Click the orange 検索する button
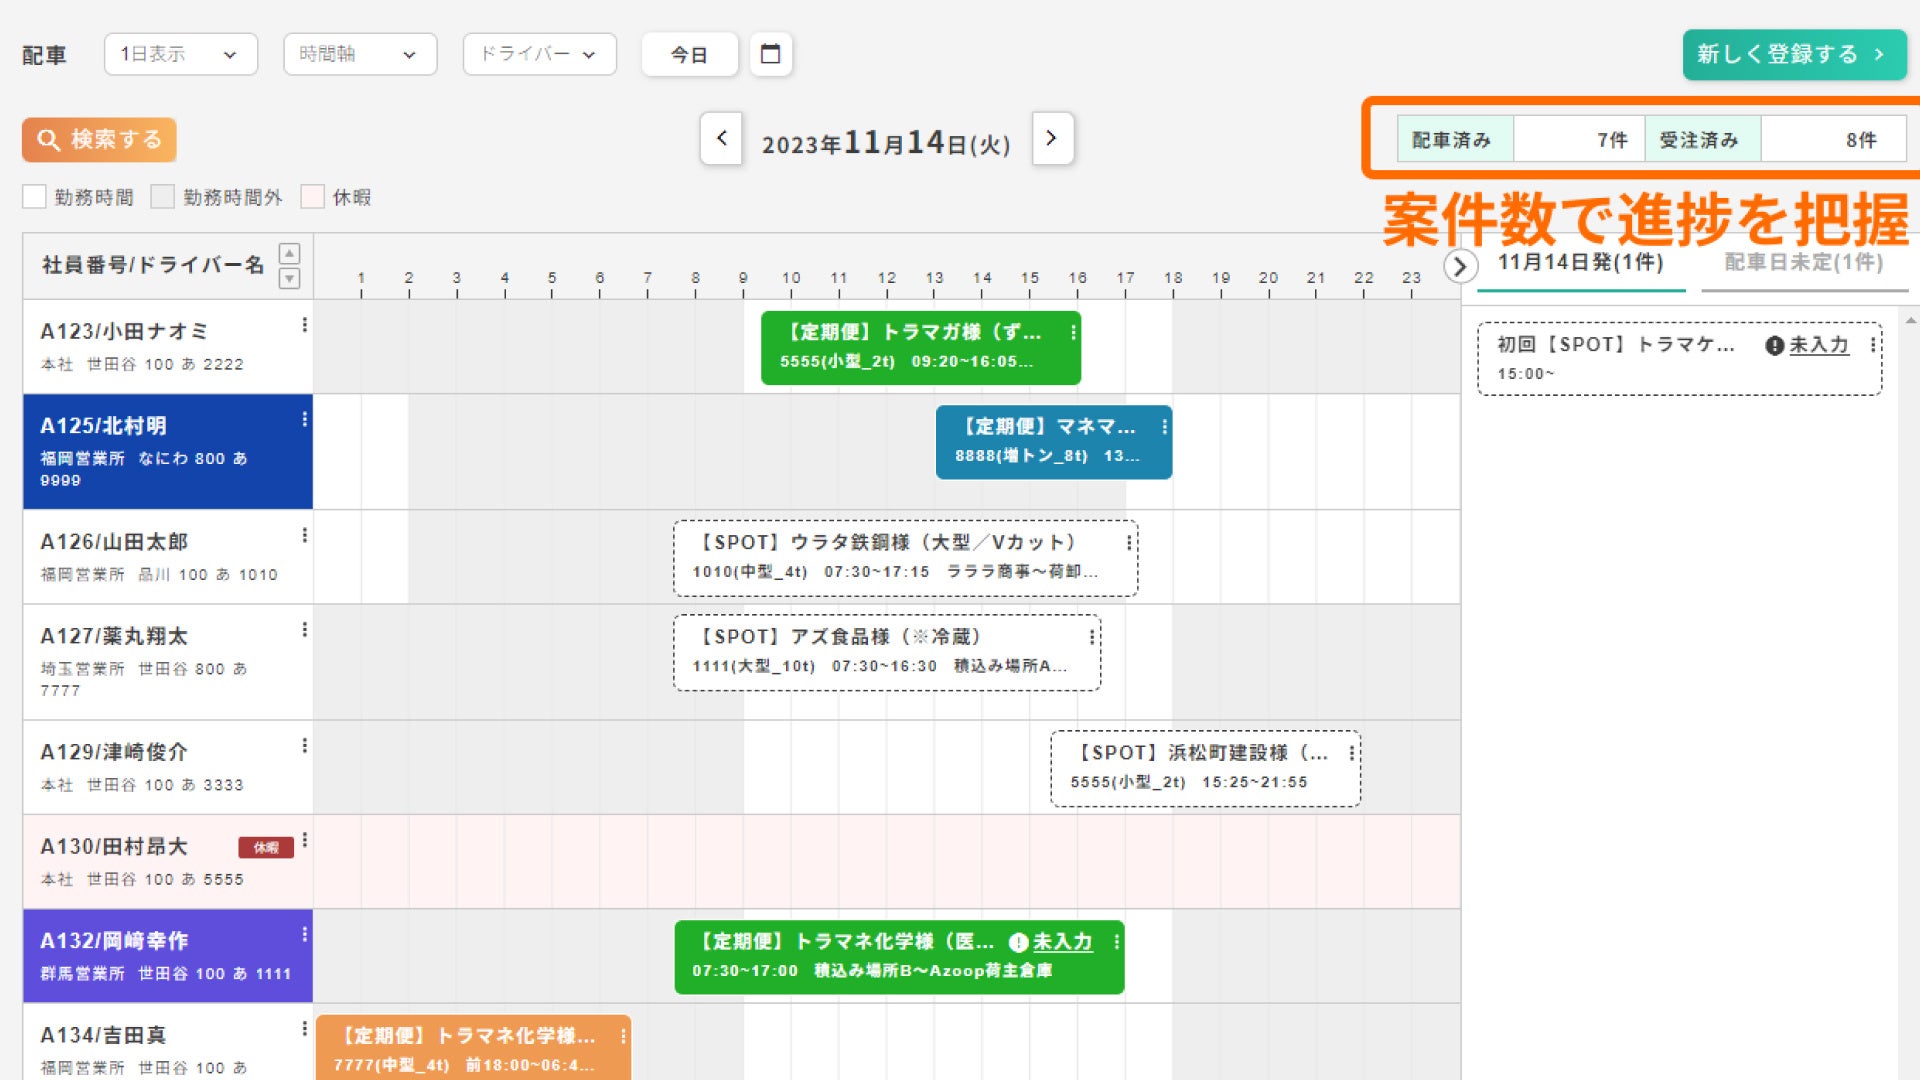The width and height of the screenshot is (1920, 1080). point(99,139)
